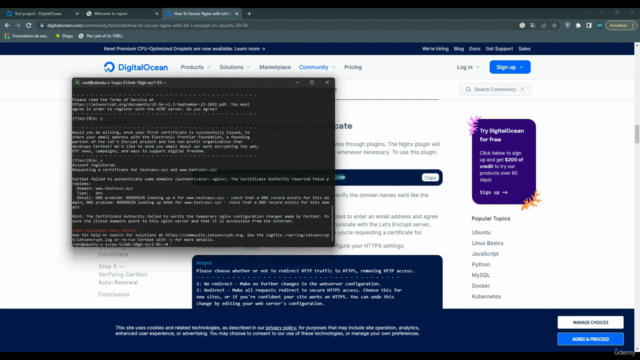Open the Marketplace nav item

click(x=275, y=67)
